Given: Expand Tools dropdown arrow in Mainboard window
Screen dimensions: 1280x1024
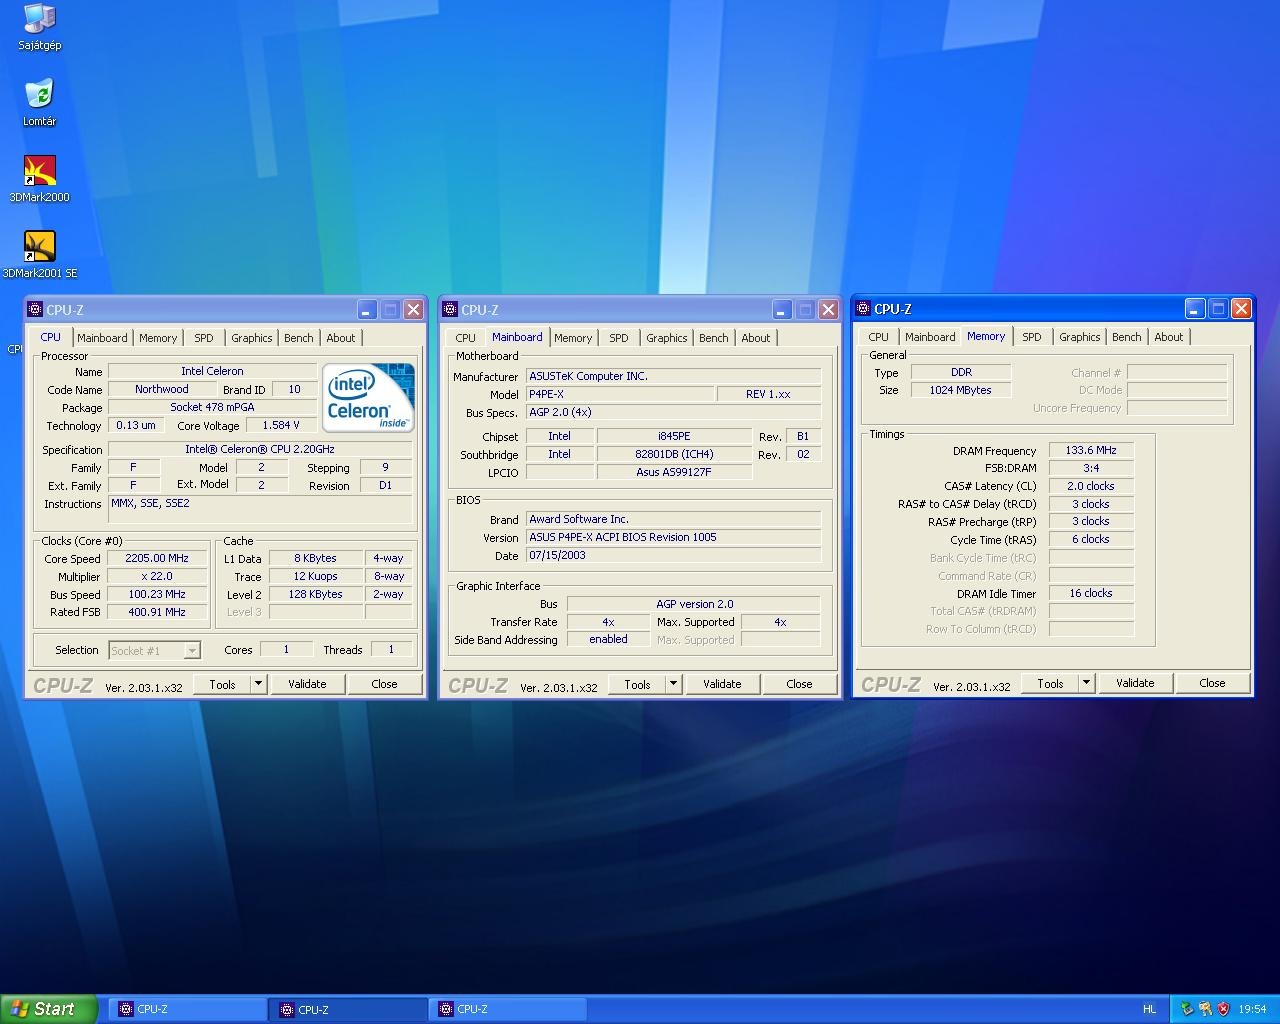Looking at the screenshot, I should pos(673,684).
